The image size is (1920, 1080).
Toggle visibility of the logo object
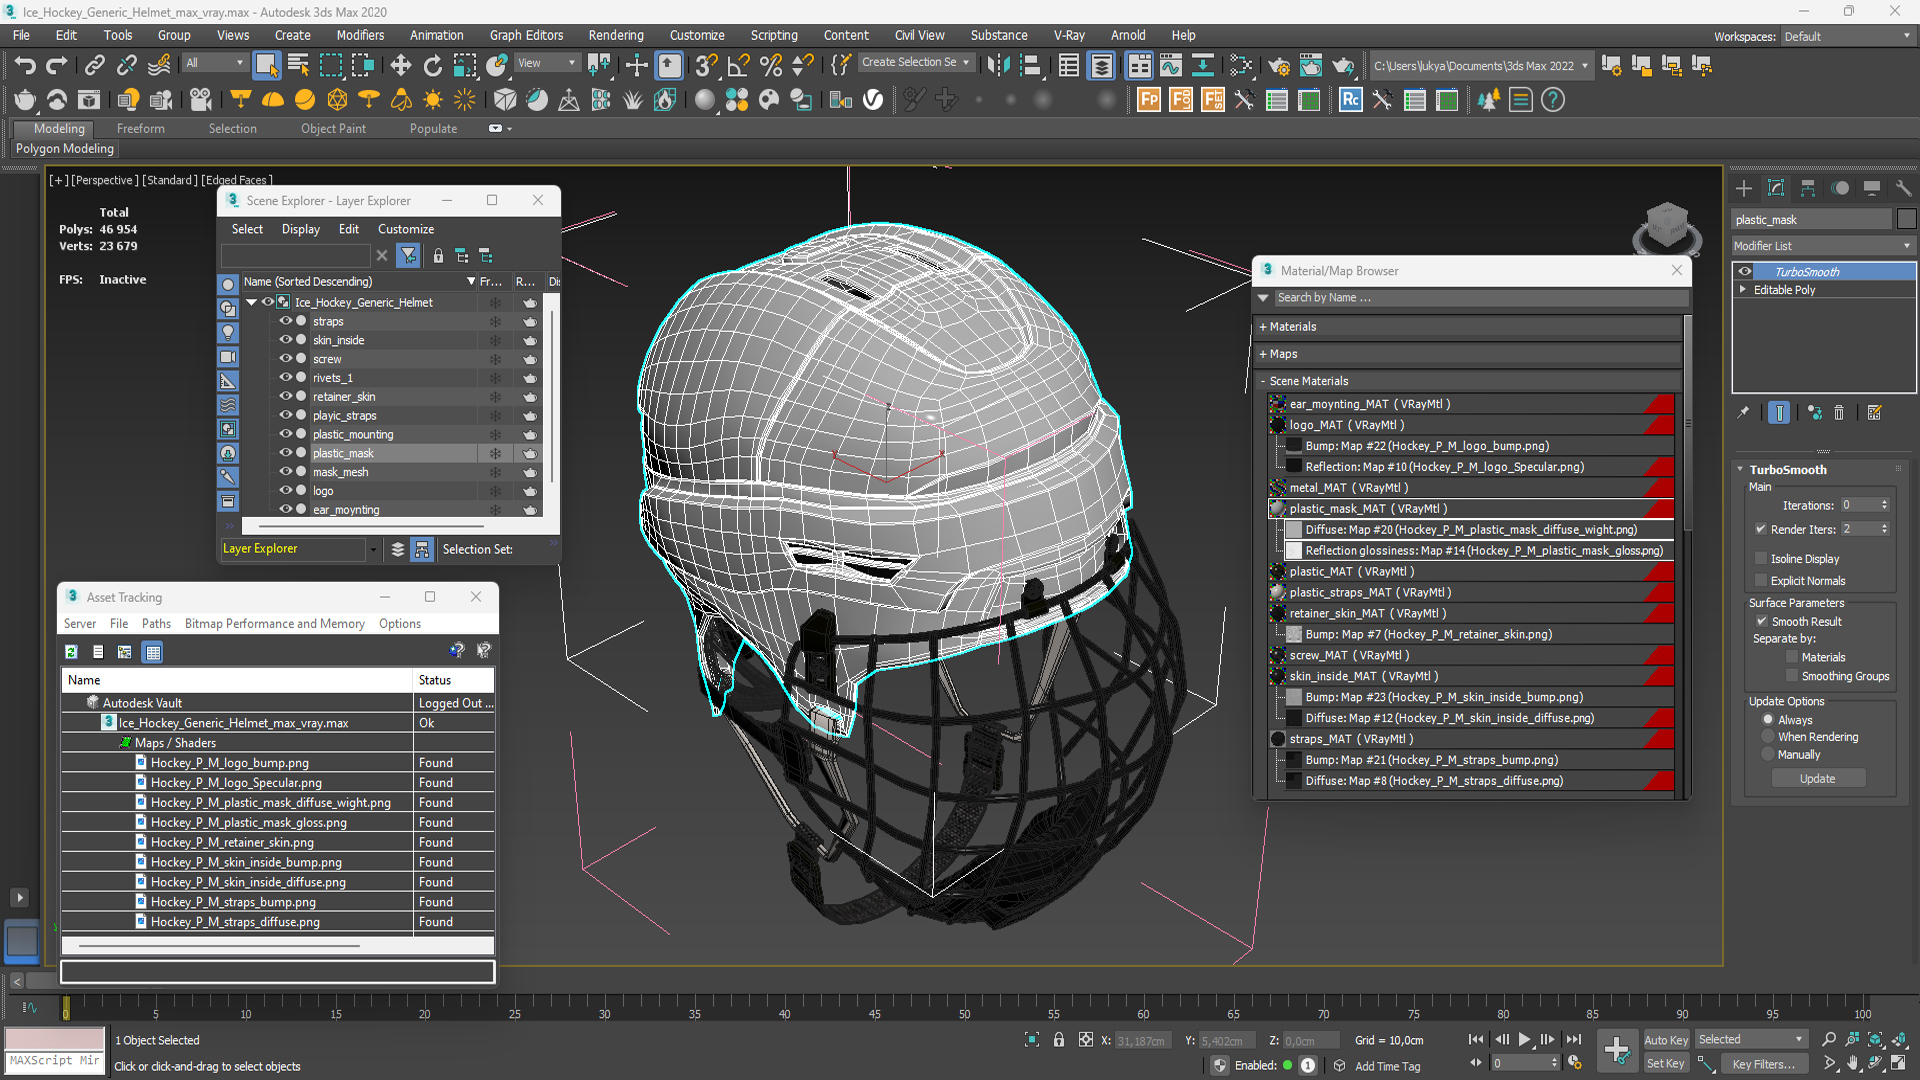click(x=286, y=490)
